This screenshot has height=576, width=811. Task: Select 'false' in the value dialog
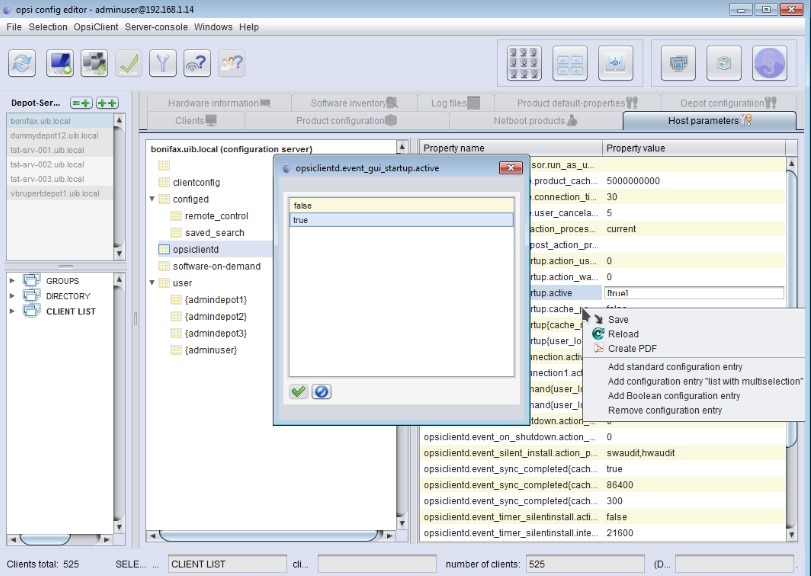pos(401,205)
